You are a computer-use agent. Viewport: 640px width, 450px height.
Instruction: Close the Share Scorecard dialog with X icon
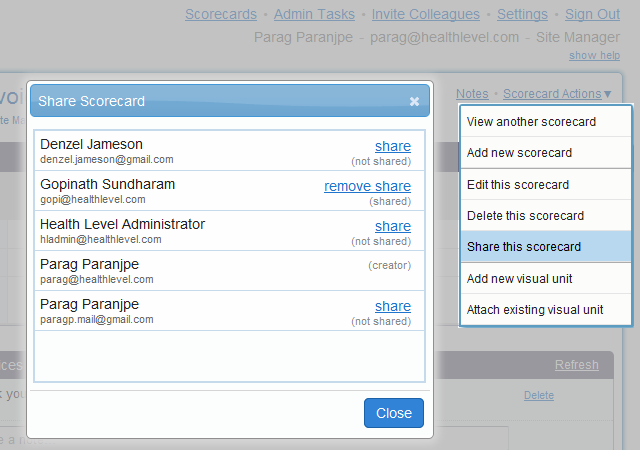tap(414, 101)
